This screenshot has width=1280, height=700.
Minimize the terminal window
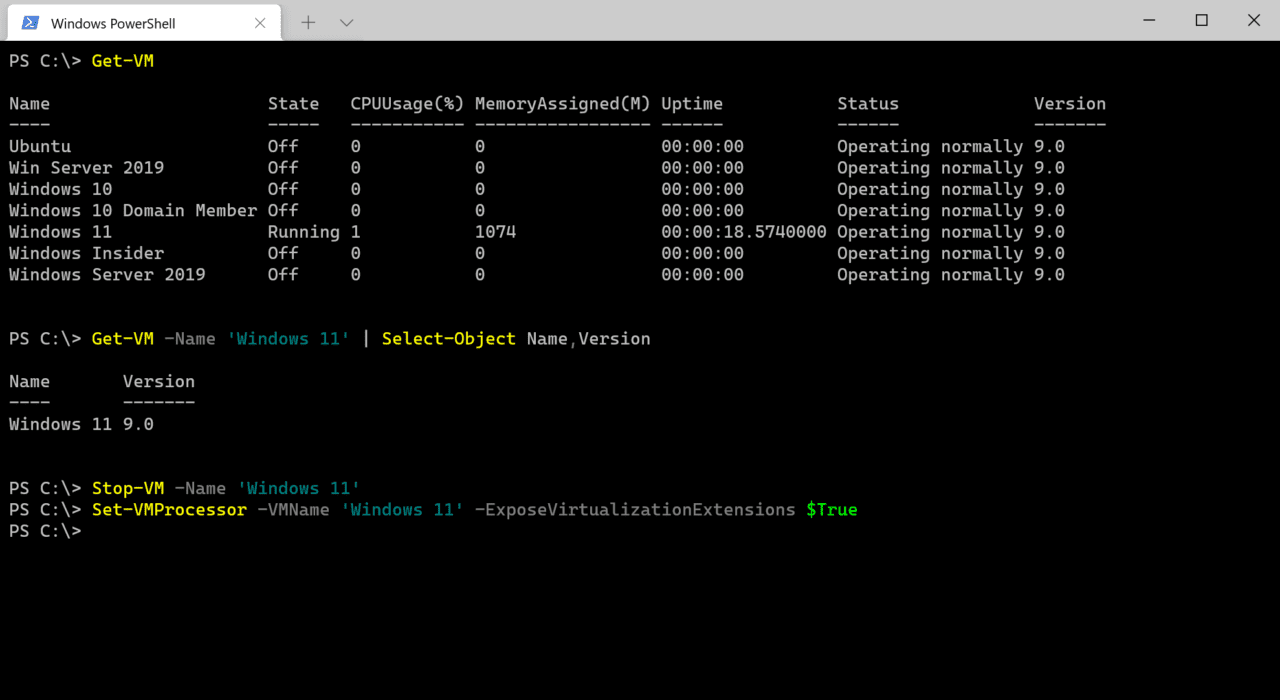tap(1150, 20)
